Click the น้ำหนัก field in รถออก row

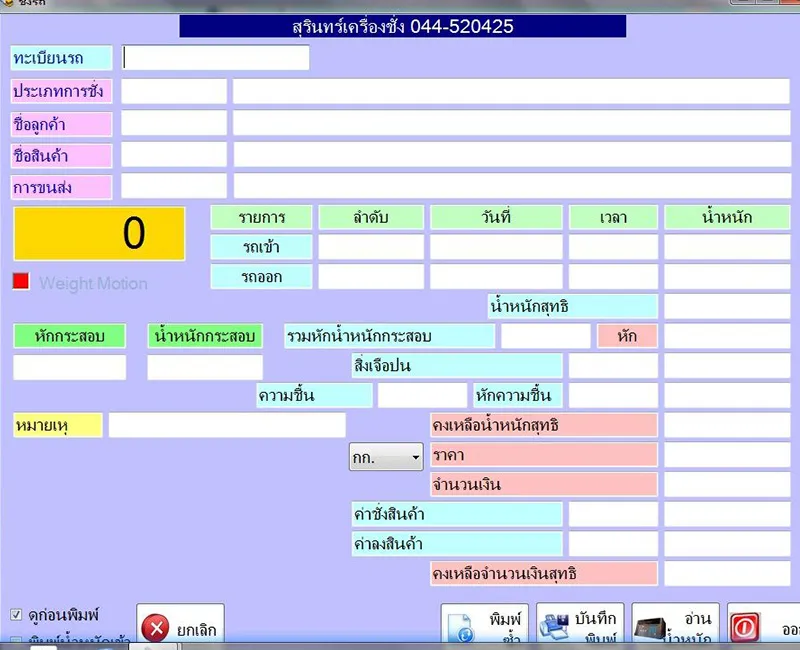[728, 277]
